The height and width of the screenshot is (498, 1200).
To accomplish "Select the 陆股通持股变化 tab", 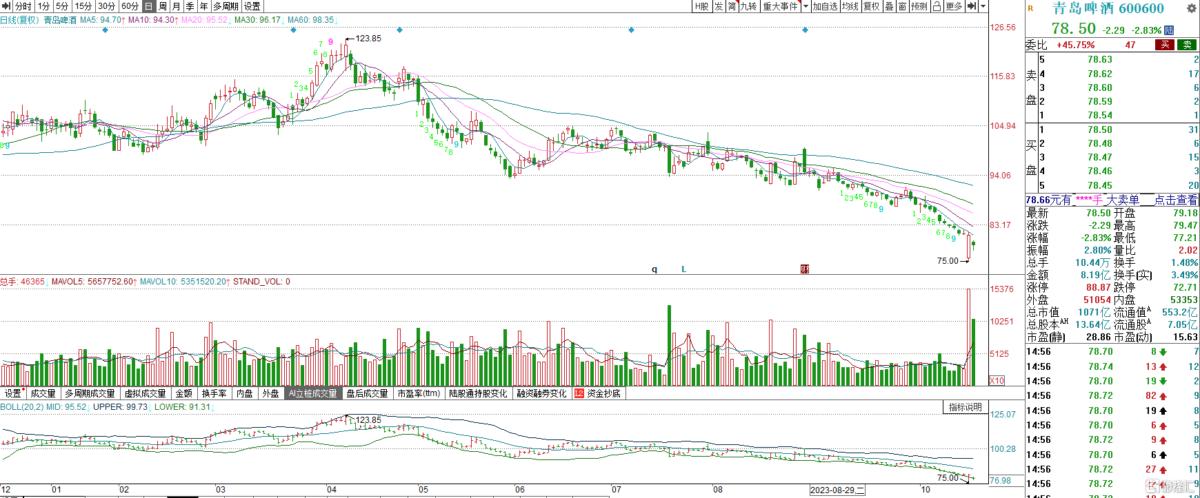I will coord(479,394).
